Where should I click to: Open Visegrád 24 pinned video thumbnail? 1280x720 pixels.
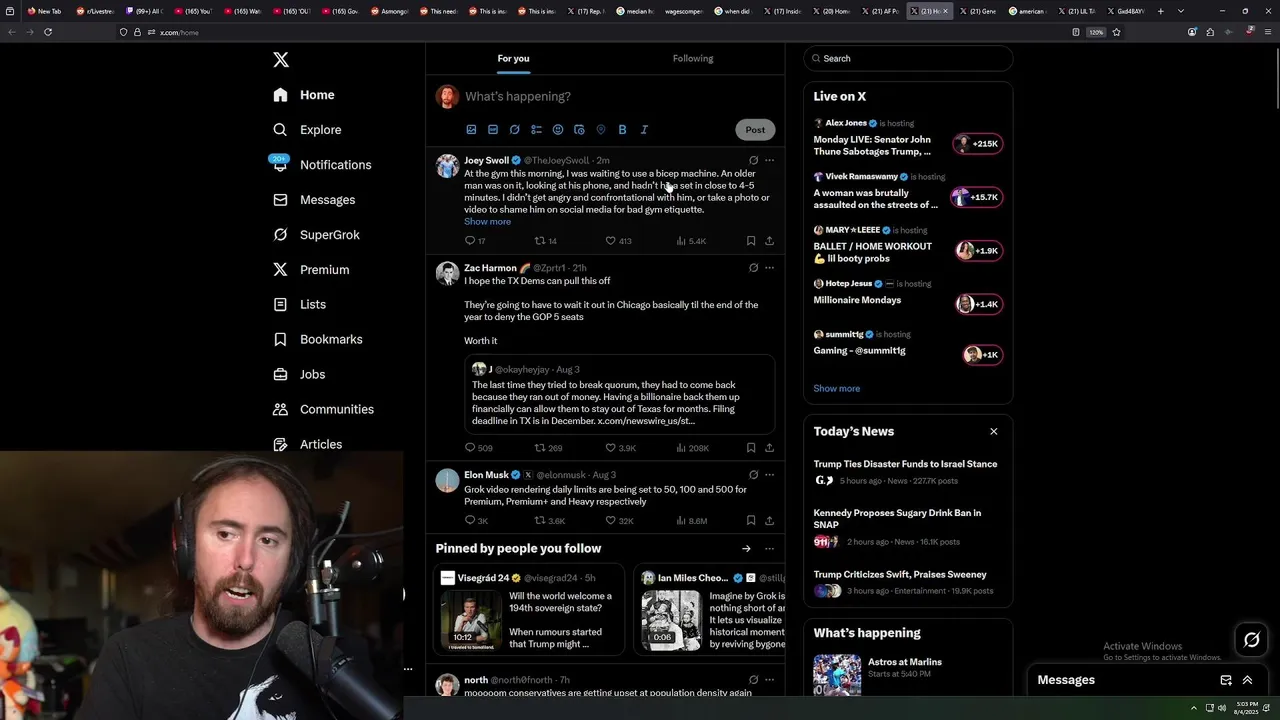point(471,620)
